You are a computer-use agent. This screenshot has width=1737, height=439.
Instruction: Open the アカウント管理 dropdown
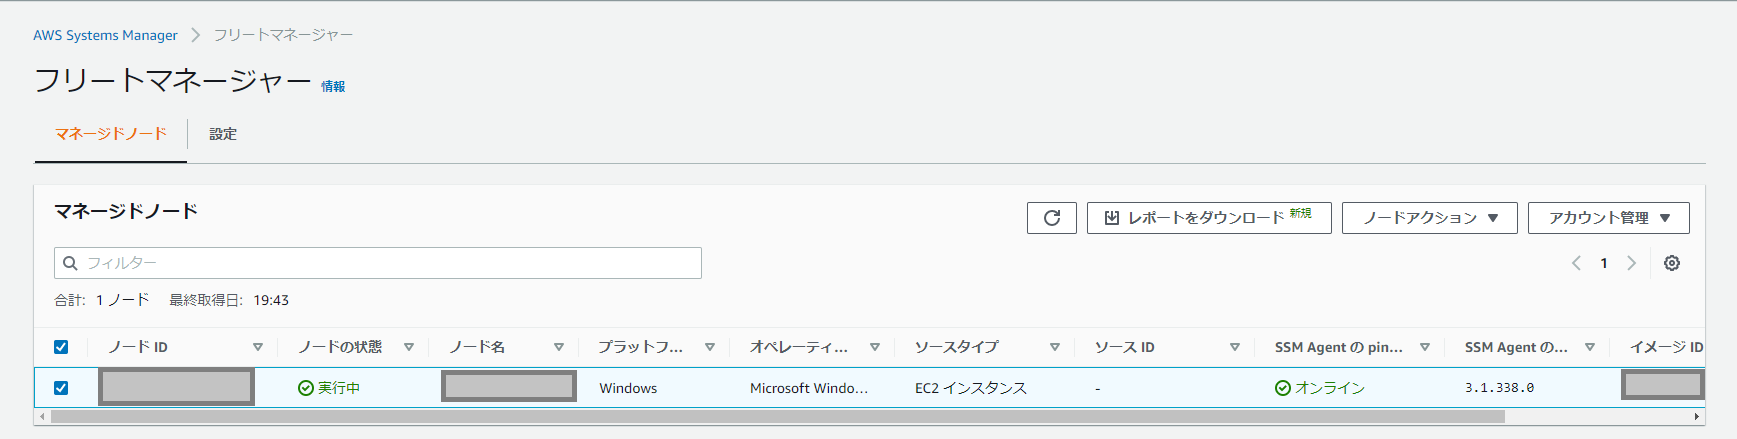[1609, 218]
